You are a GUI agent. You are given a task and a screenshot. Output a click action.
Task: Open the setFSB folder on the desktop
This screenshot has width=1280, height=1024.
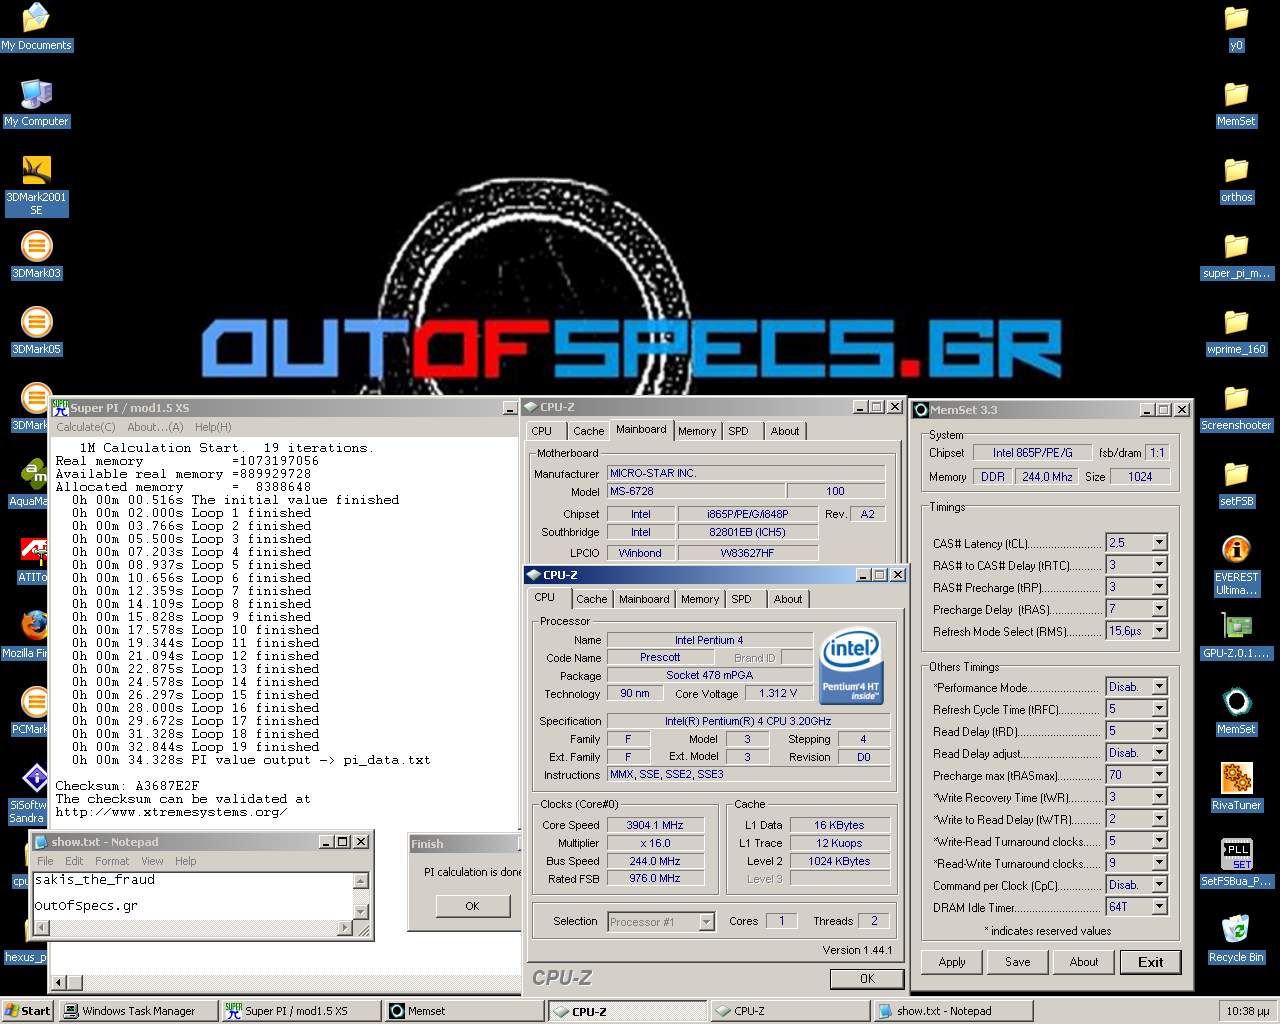pyautogui.click(x=1236, y=483)
